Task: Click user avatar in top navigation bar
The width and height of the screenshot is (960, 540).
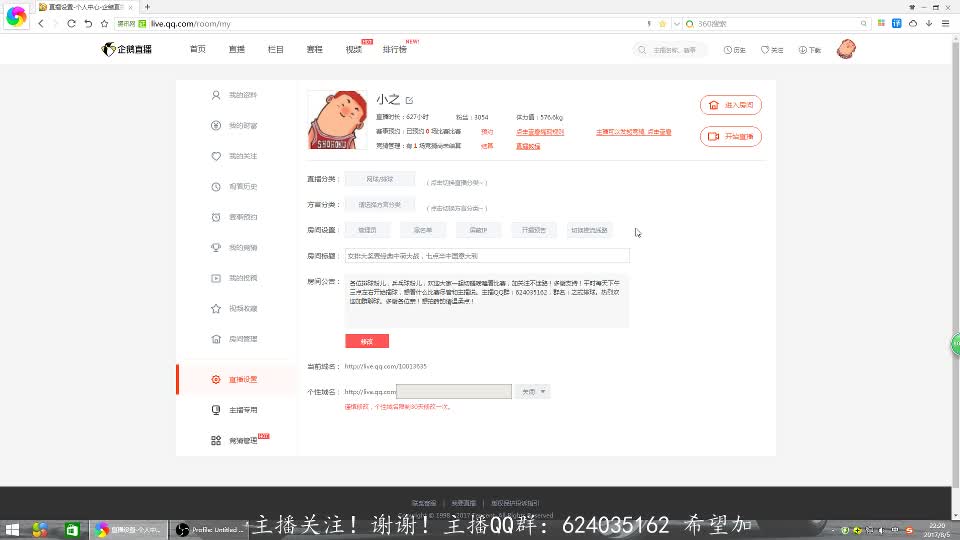Action: point(846,49)
